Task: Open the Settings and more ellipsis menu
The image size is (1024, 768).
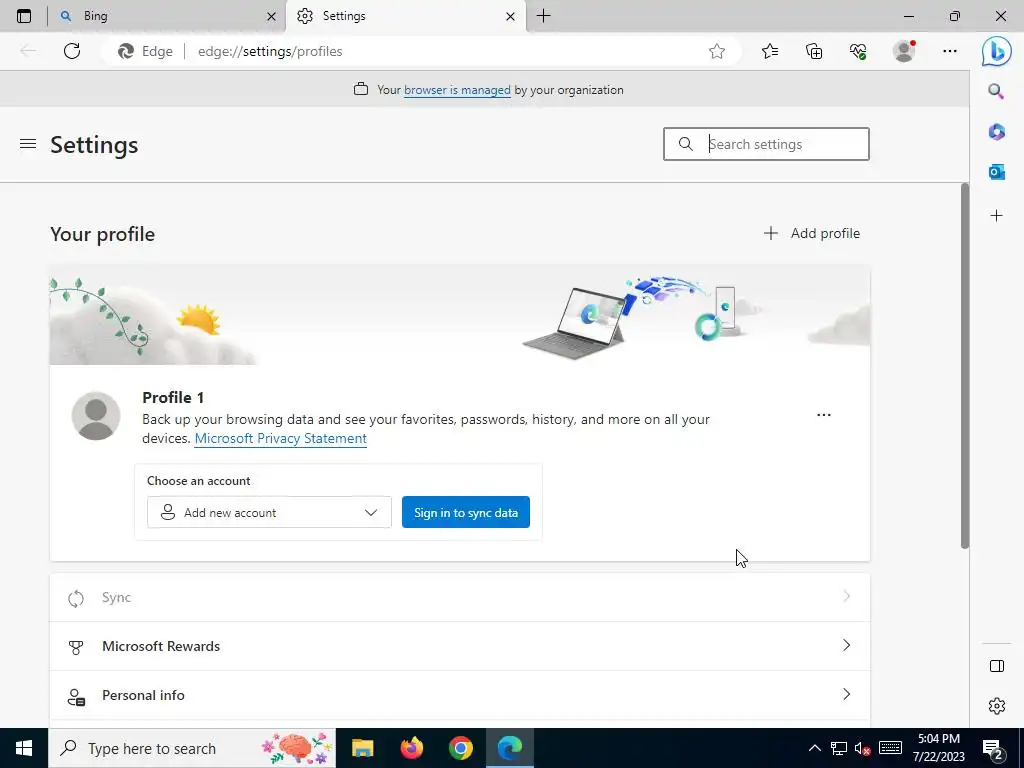Action: [950, 51]
